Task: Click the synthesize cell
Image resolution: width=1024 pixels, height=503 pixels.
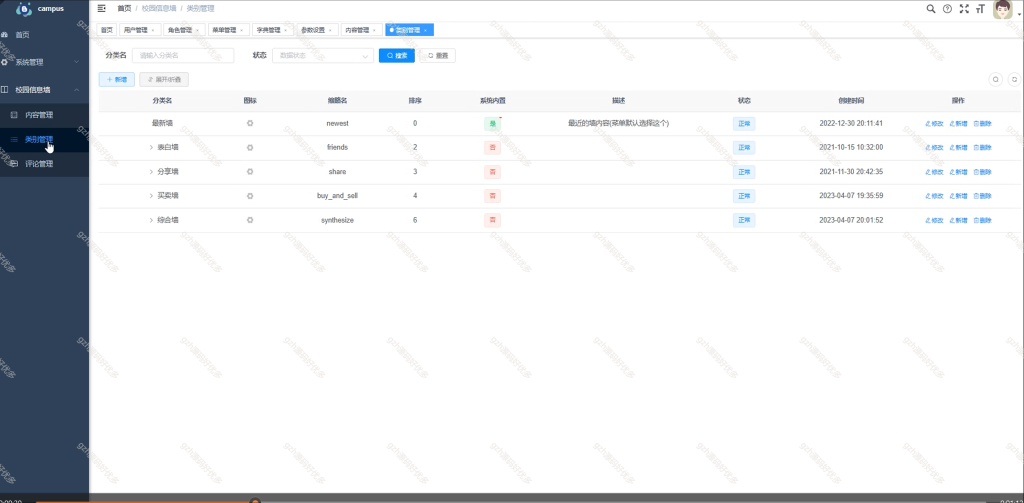Action: [337, 220]
